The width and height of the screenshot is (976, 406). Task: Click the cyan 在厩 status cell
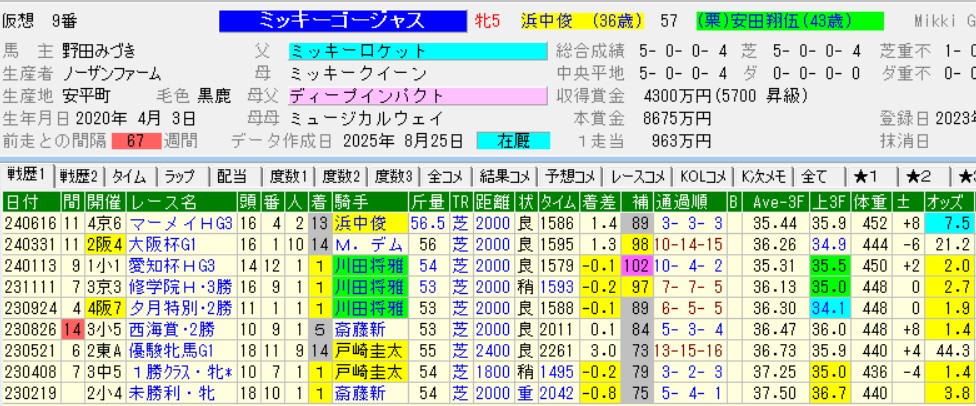(512, 141)
